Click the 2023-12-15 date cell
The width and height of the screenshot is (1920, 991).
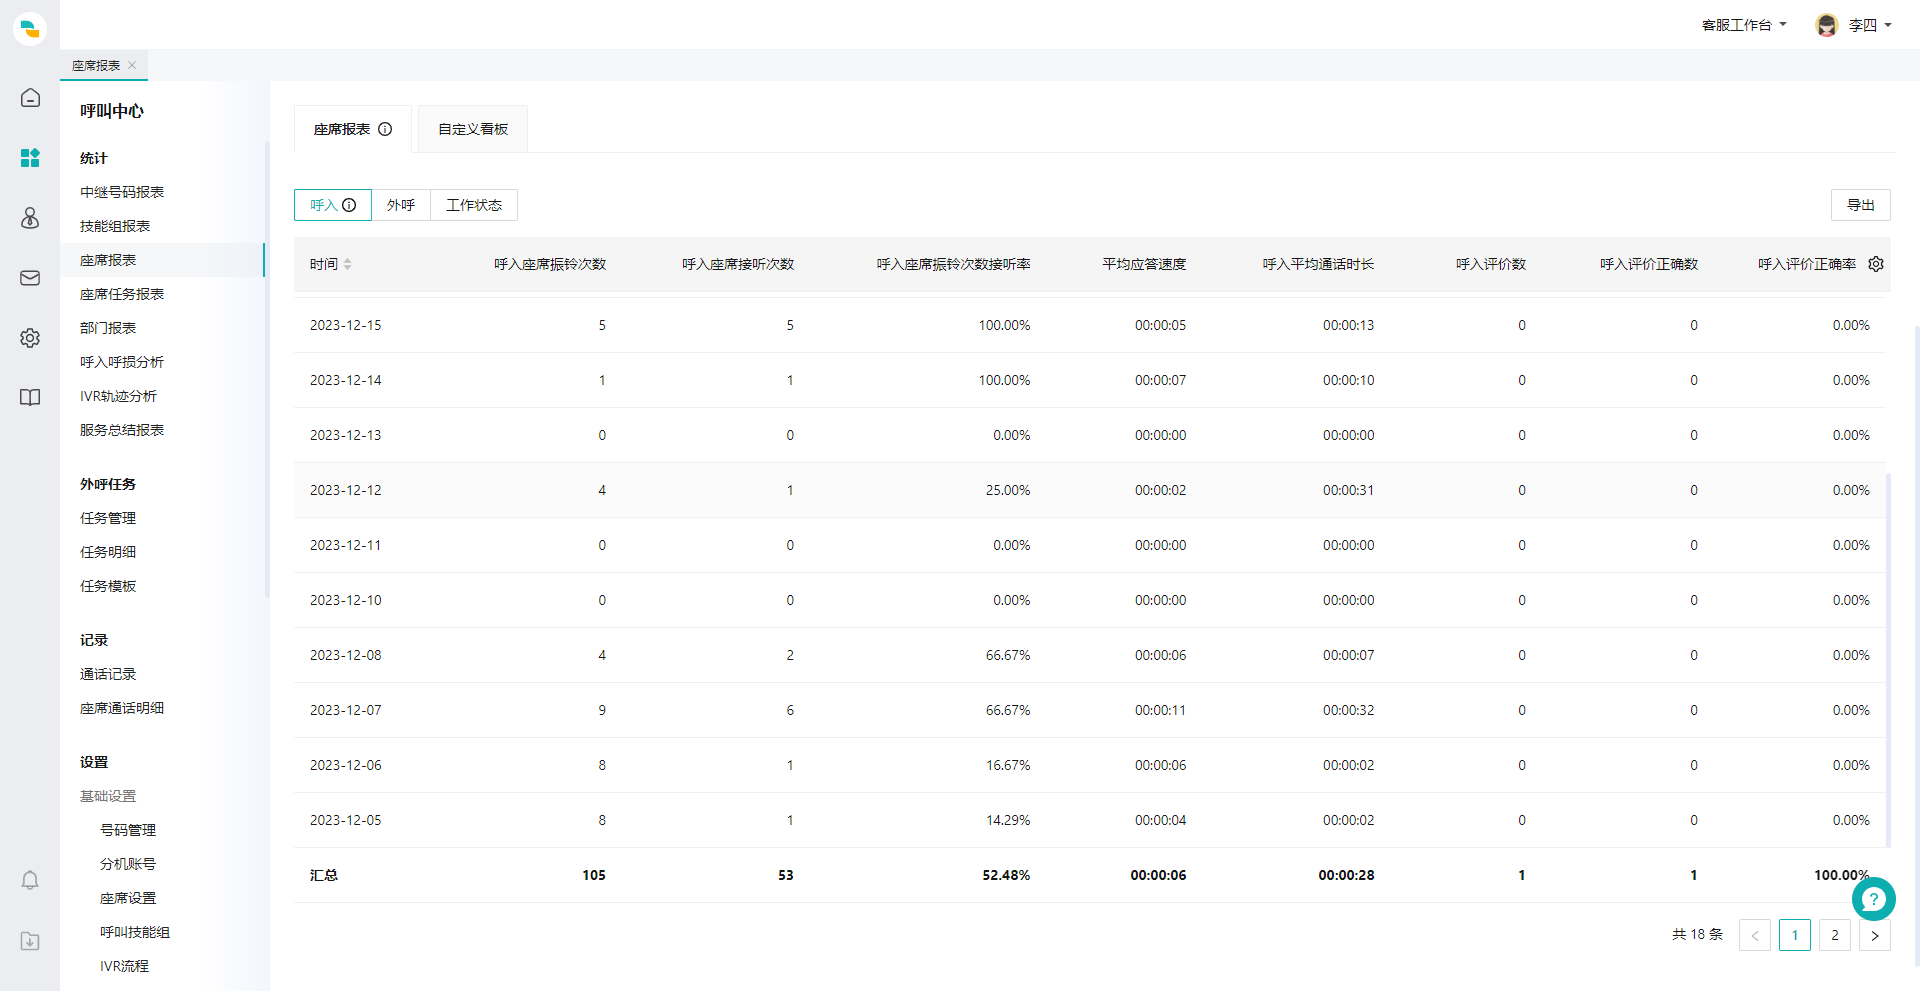[345, 325]
